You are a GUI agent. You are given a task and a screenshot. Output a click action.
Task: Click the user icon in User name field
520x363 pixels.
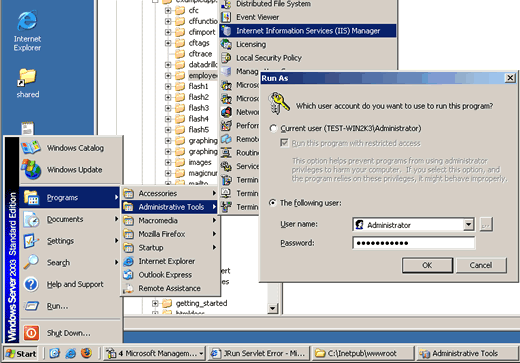pos(359,225)
